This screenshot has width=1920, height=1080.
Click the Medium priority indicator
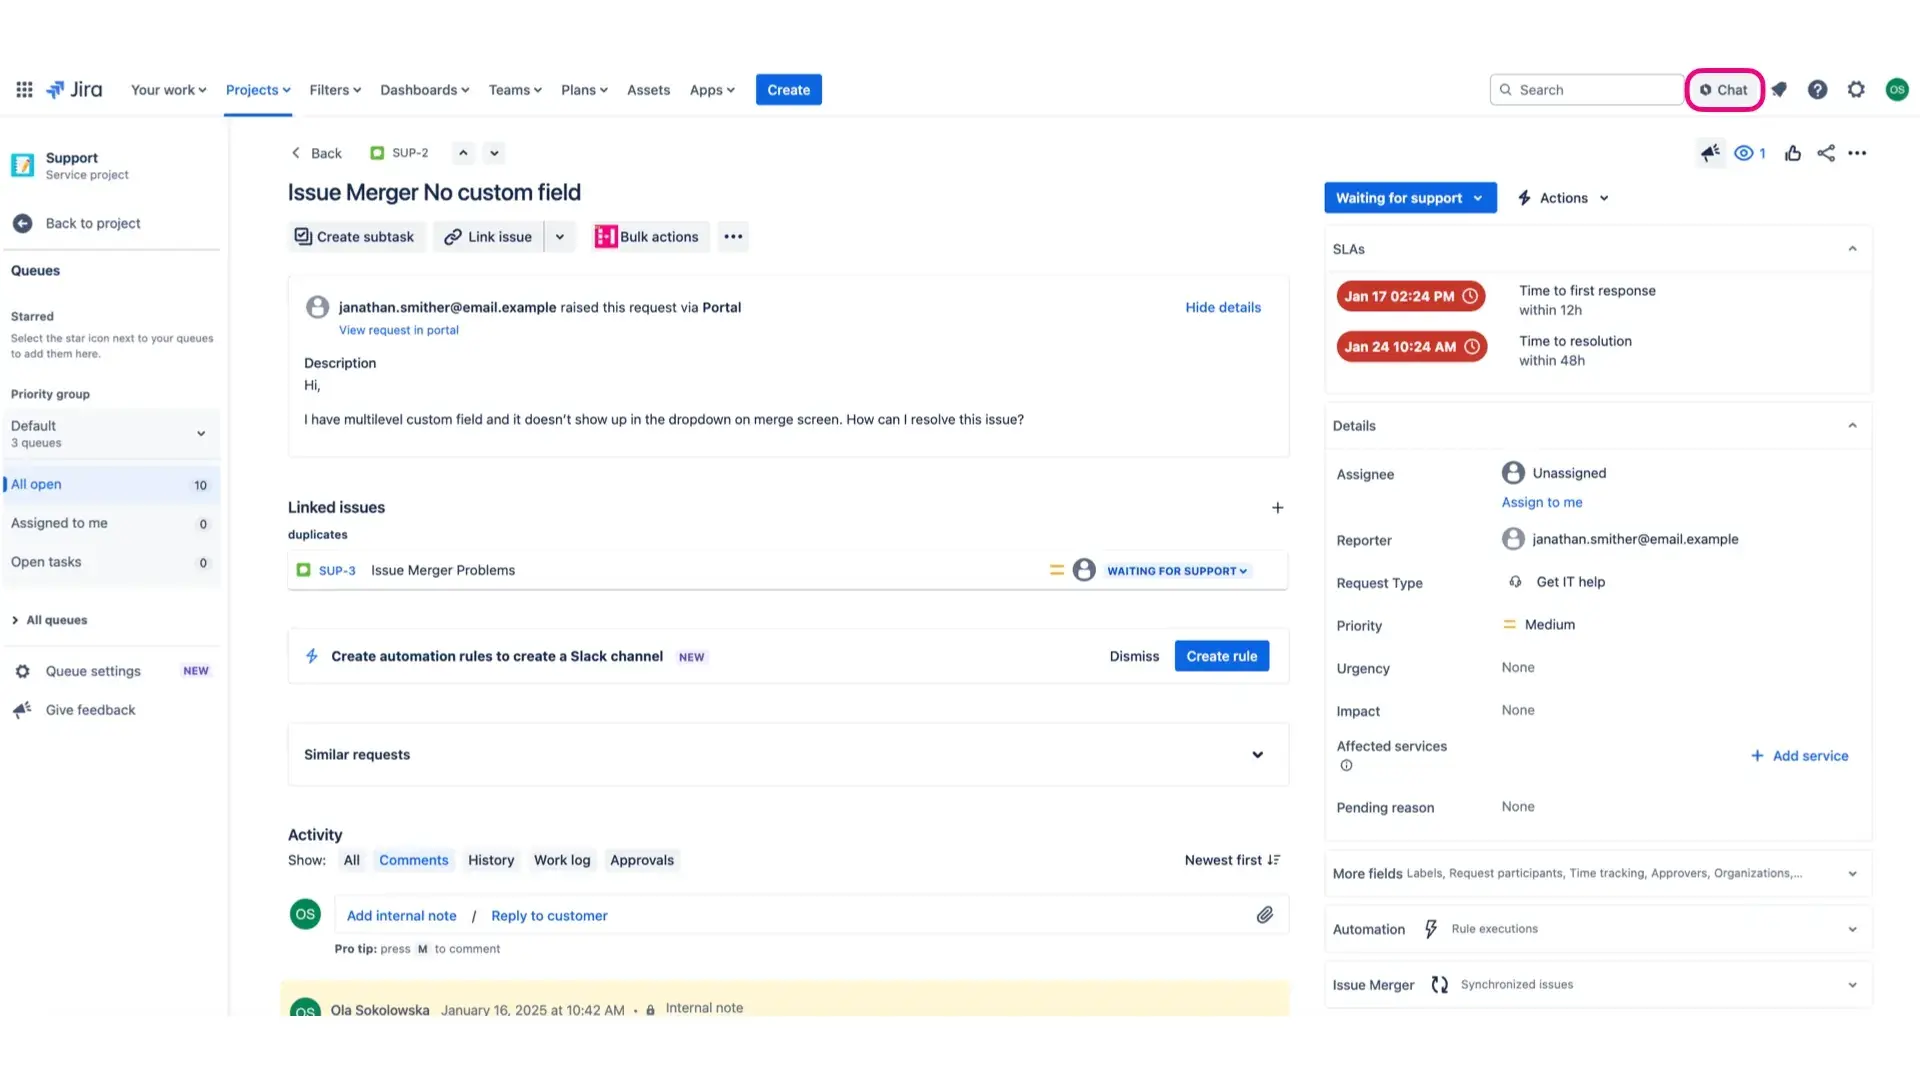[x=1539, y=625]
